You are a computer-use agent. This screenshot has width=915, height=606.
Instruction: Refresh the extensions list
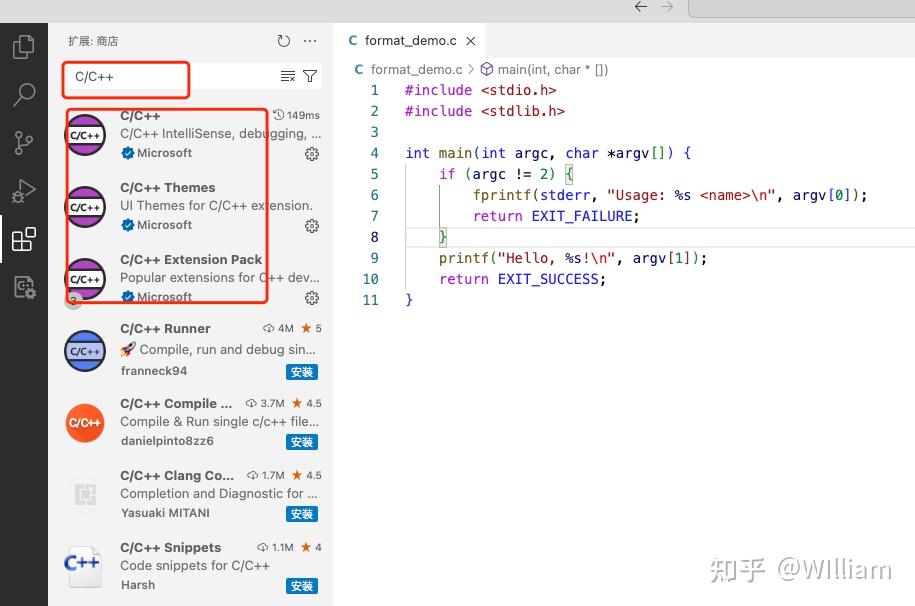283,41
